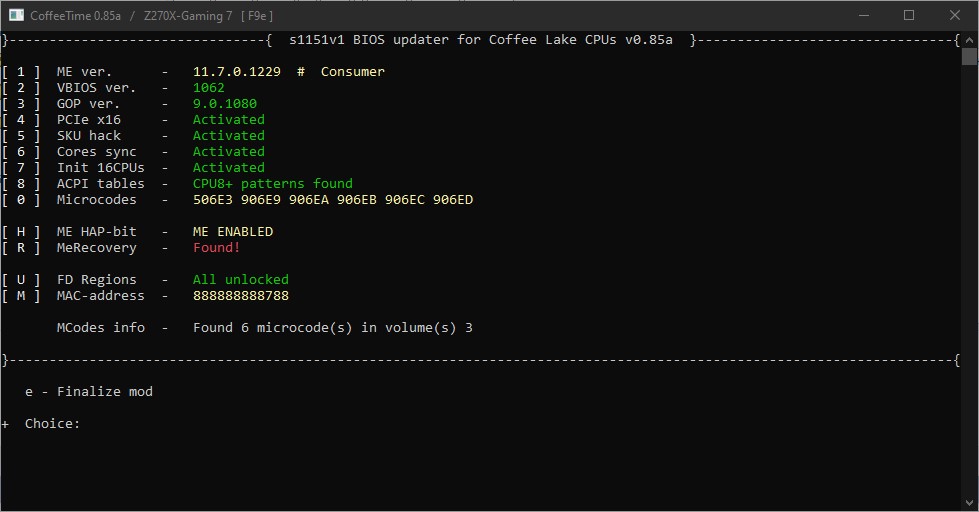Maximize the CoffeeTime window
The width and height of the screenshot is (979, 512).
(x=909, y=16)
